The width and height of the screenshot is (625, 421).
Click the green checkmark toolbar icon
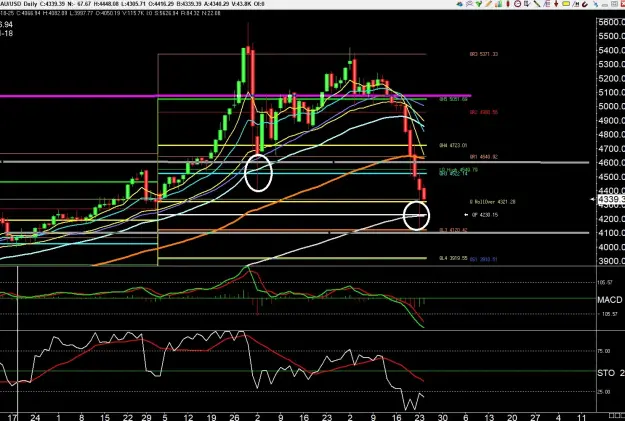(479, 4)
